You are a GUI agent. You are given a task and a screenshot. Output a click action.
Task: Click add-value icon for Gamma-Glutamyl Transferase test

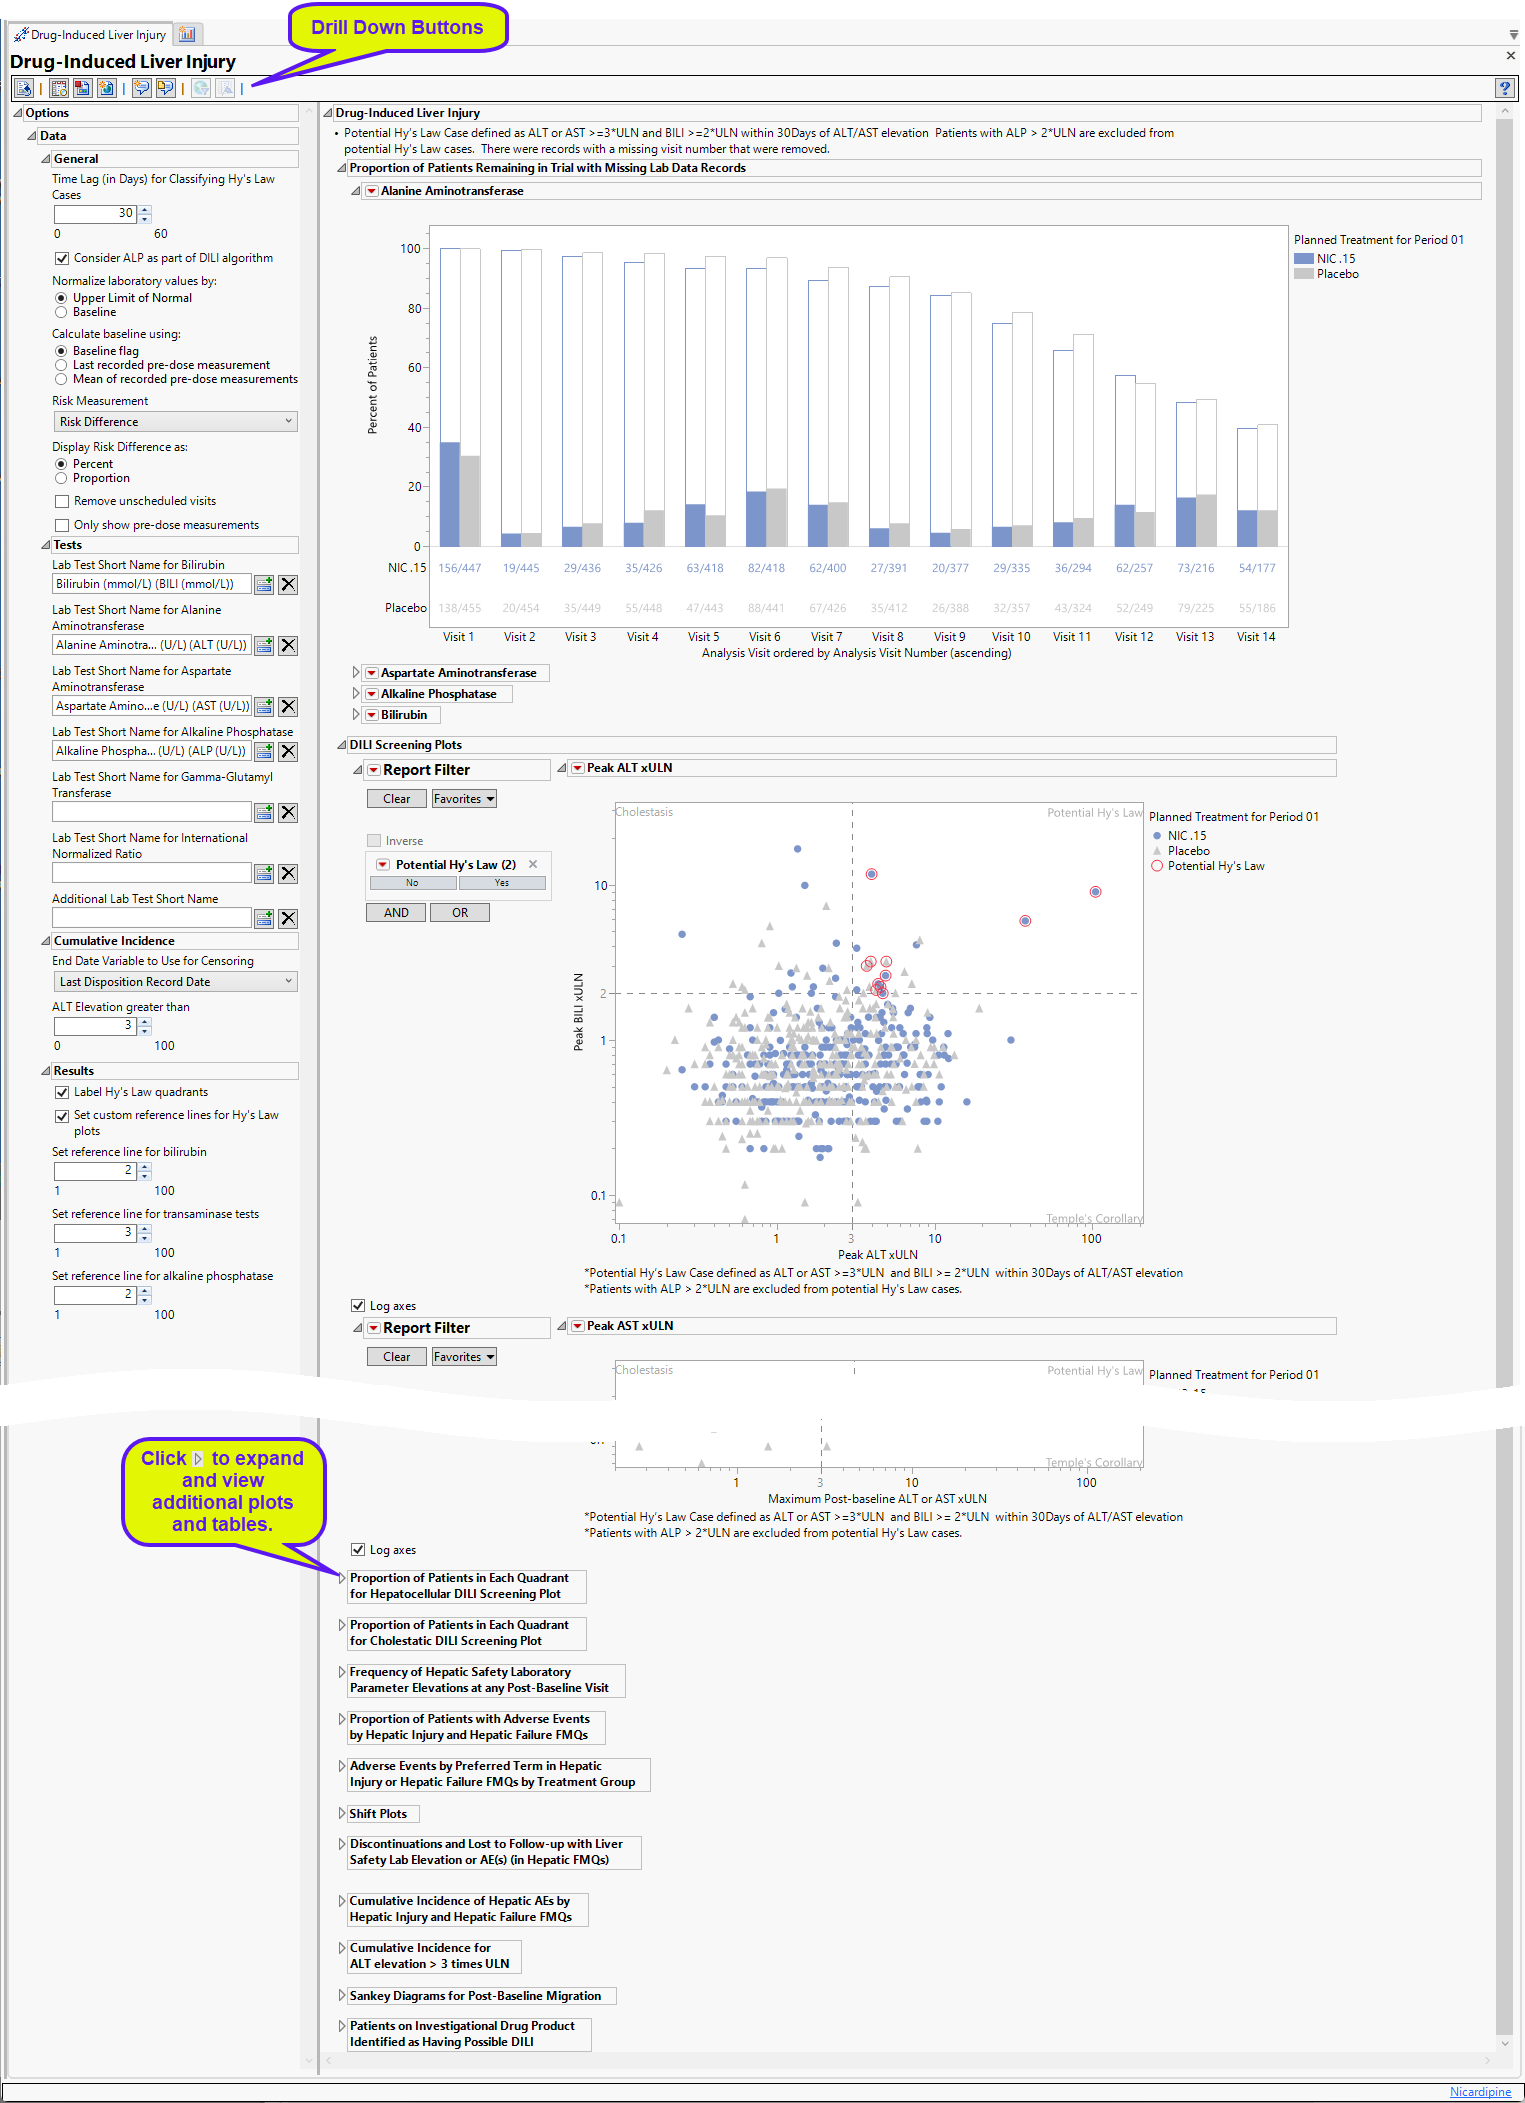click(264, 813)
